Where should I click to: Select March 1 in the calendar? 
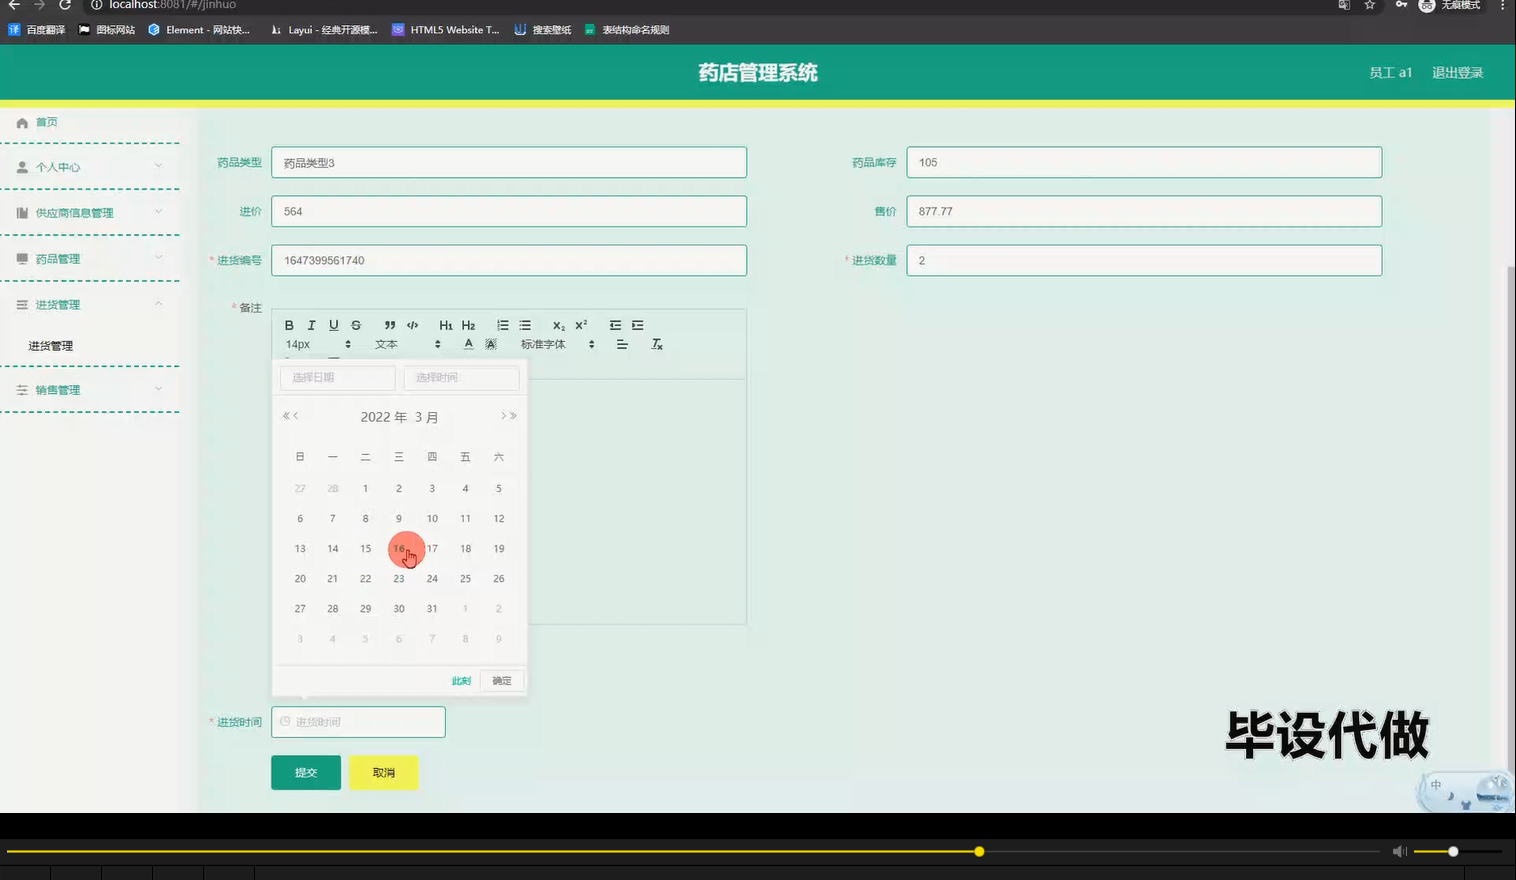pyautogui.click(x=365, y=488)
